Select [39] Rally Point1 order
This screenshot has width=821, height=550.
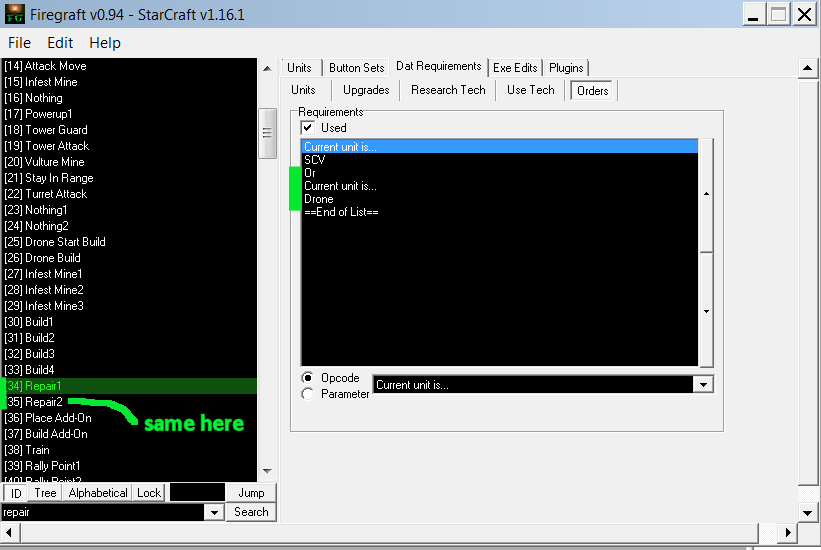coord(129,466)
